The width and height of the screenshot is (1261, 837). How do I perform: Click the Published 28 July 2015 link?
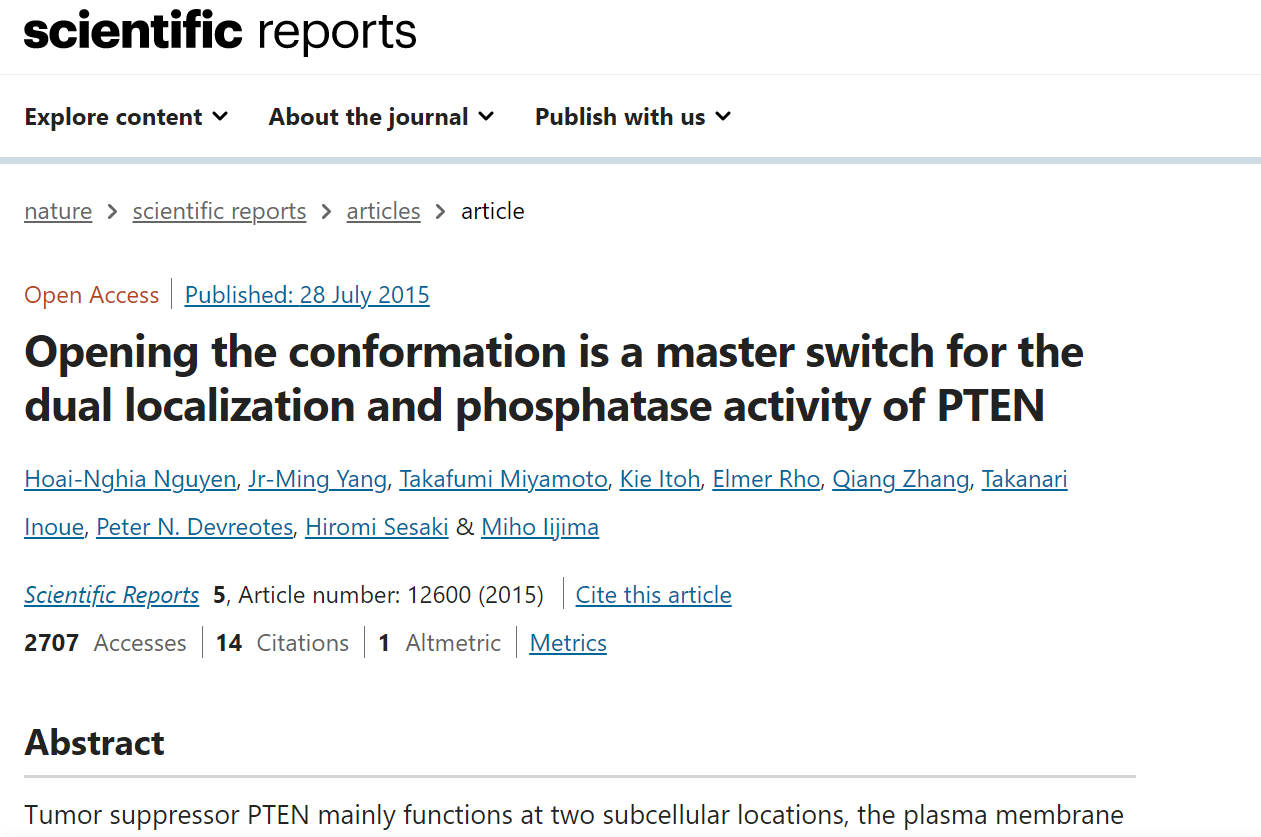(x=307, y=294)
